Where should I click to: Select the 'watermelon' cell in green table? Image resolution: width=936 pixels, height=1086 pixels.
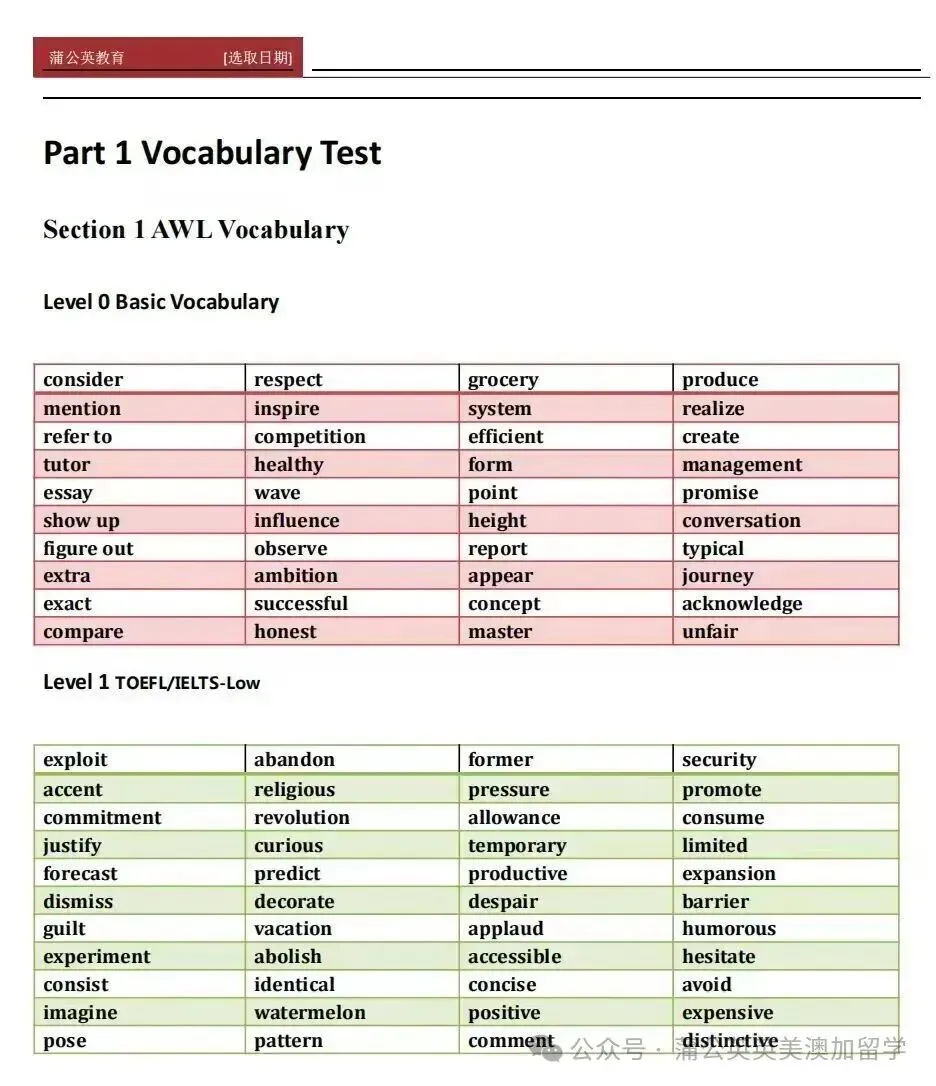352,1012
